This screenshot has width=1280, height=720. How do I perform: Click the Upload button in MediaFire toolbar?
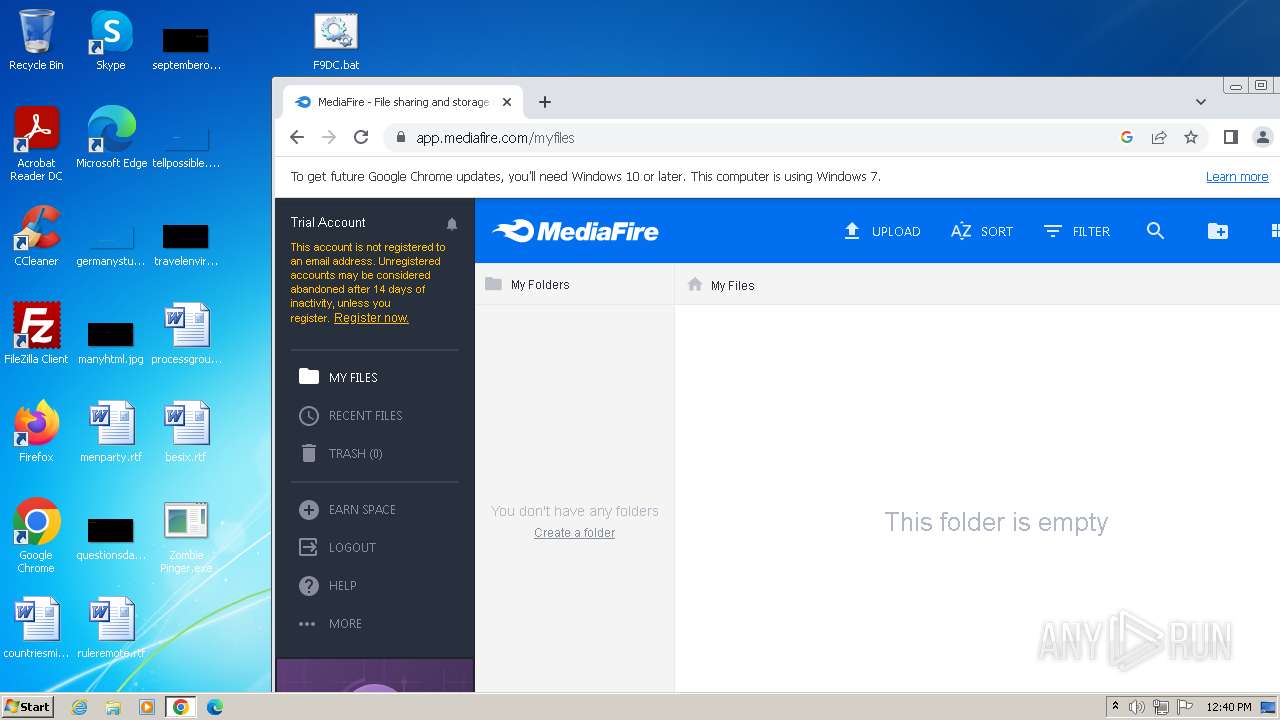882,231
